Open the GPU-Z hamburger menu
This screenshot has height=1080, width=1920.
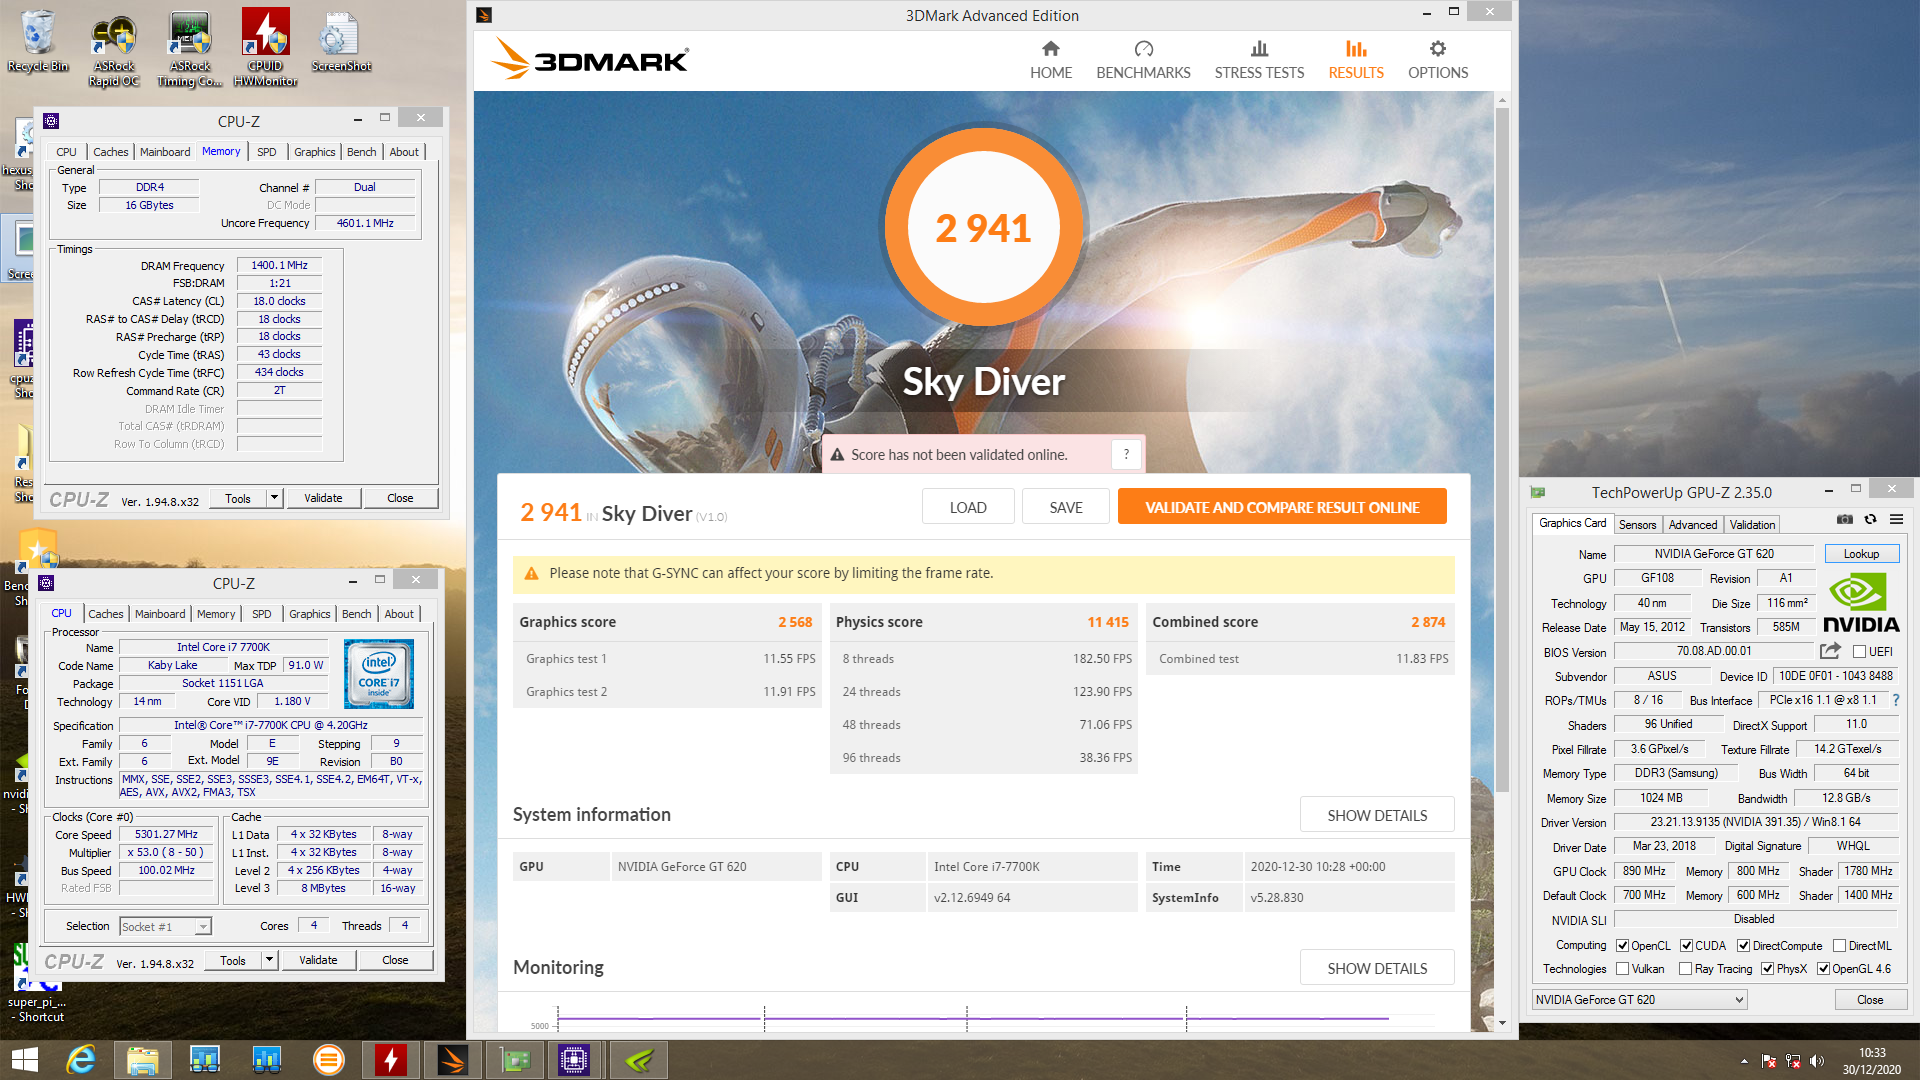point(1896,519)
